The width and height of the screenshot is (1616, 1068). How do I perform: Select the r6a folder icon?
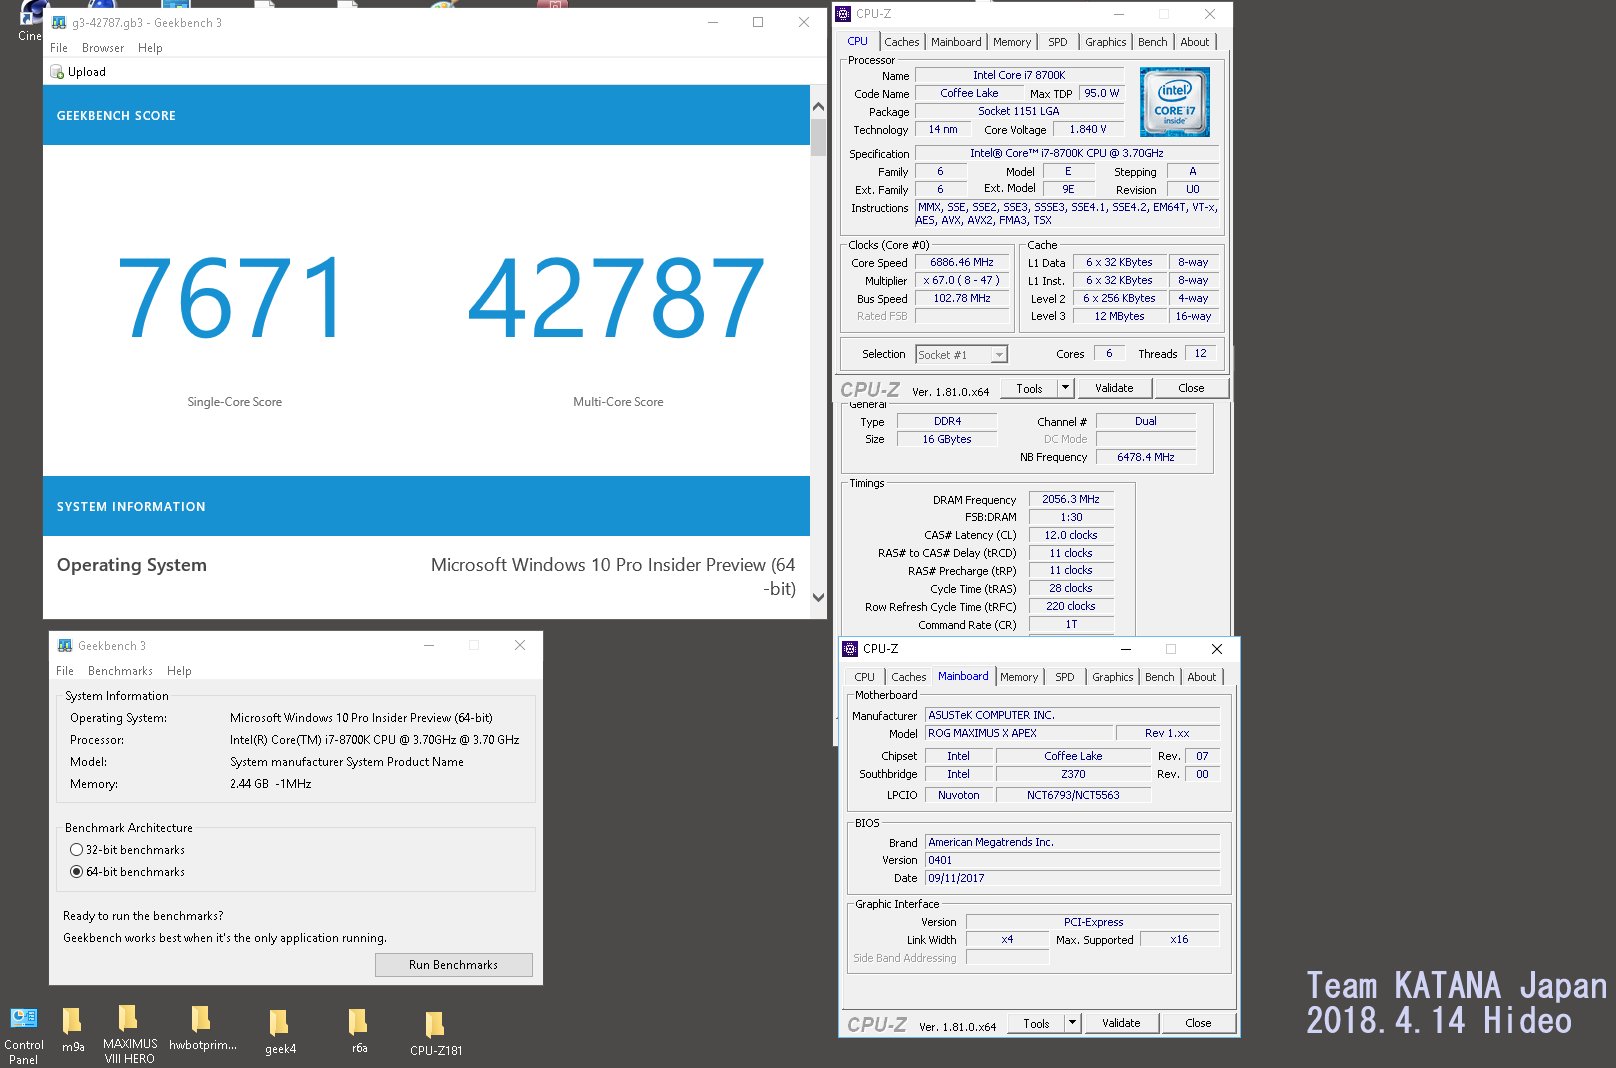pyautogui.click(x=358, y=1021)
